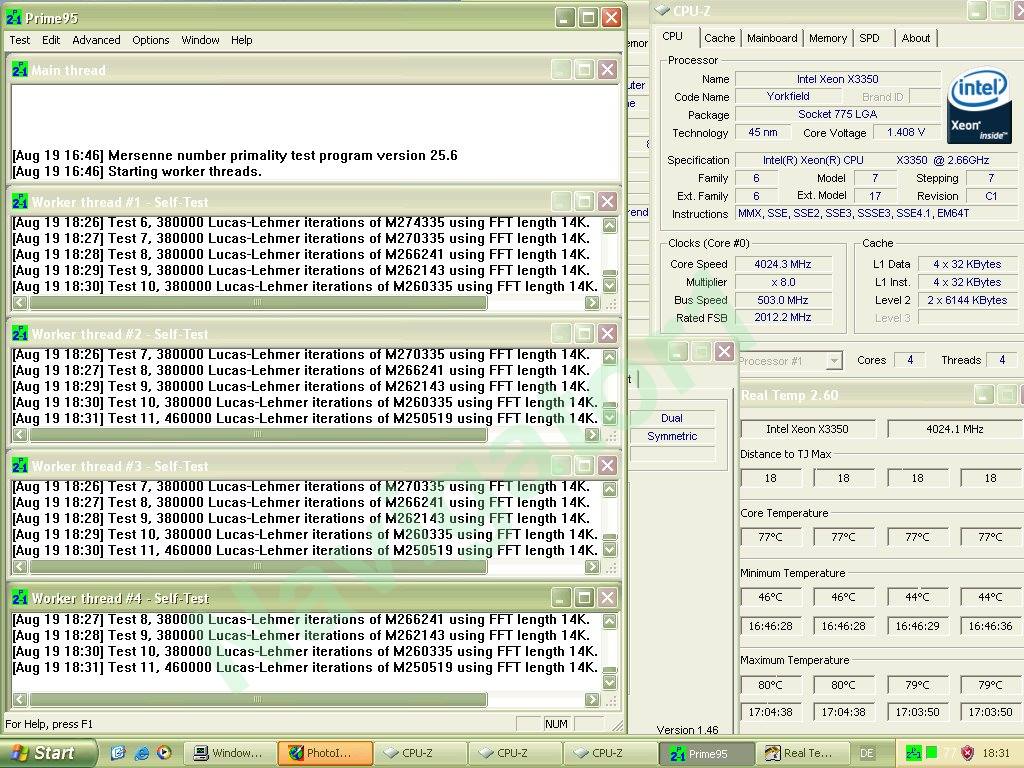Open the Edit menu in Prime95
Screen dimensions: 1024x768
click(51, 40)
